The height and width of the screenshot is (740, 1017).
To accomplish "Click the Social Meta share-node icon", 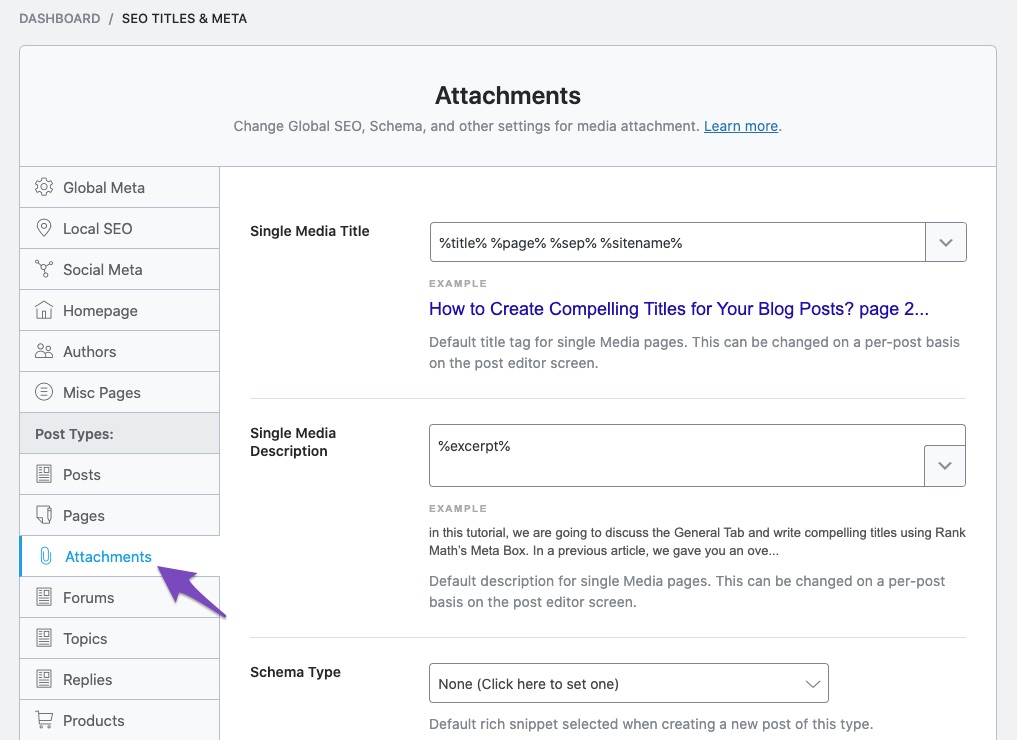I will 43,269.
